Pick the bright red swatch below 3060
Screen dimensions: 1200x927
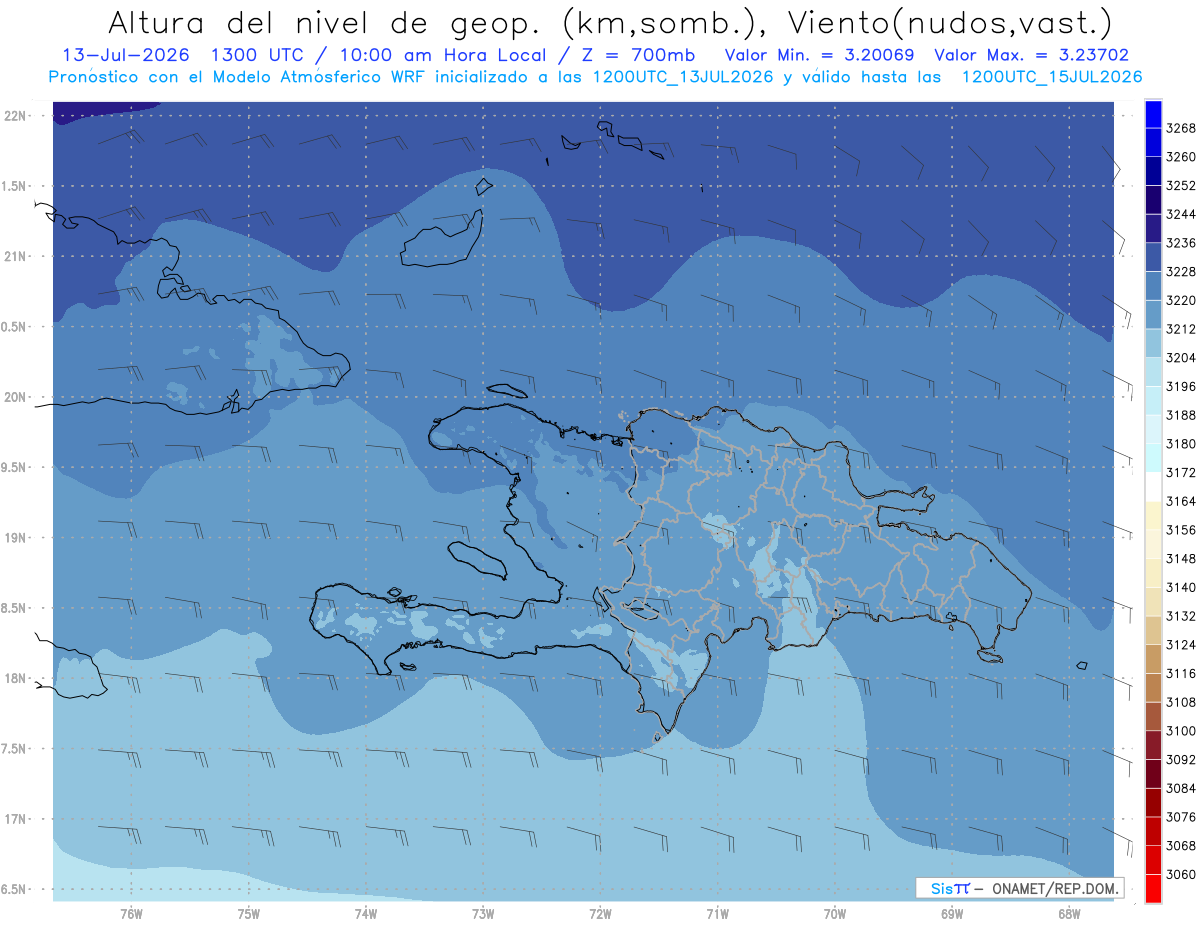[x=1153, y=888]
